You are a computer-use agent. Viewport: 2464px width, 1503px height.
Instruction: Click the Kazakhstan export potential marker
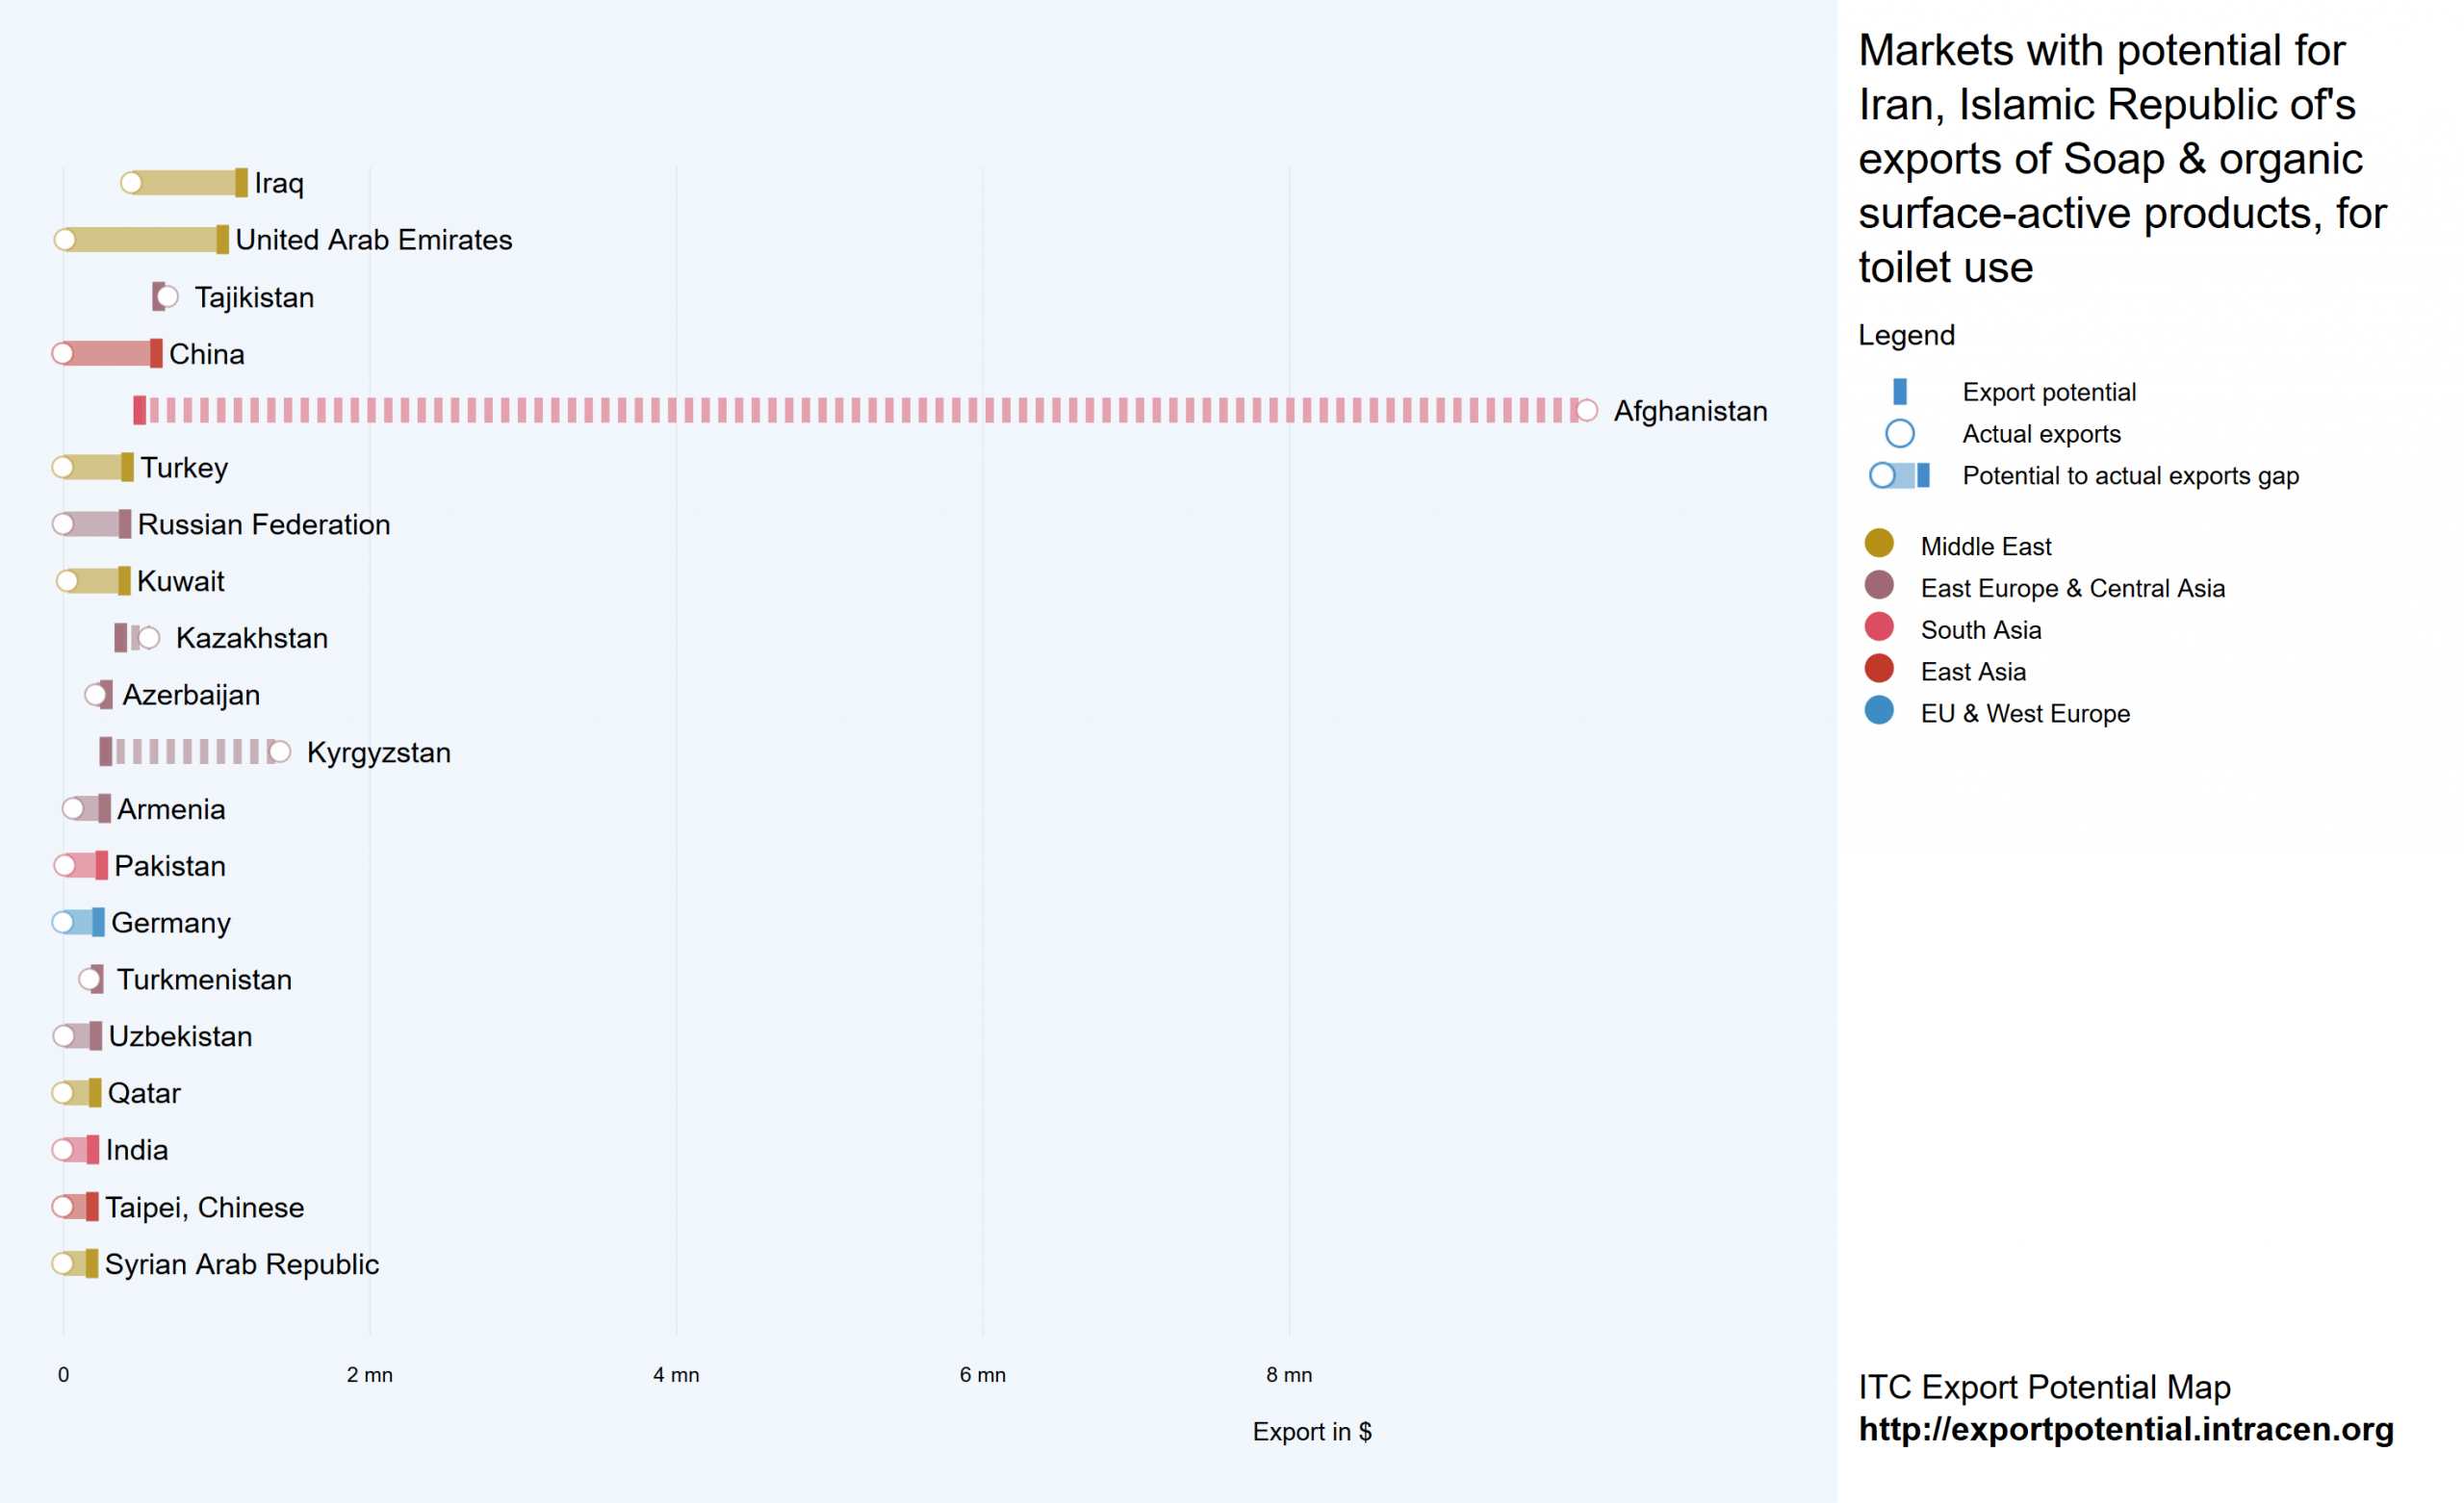(x=121, y=638)
